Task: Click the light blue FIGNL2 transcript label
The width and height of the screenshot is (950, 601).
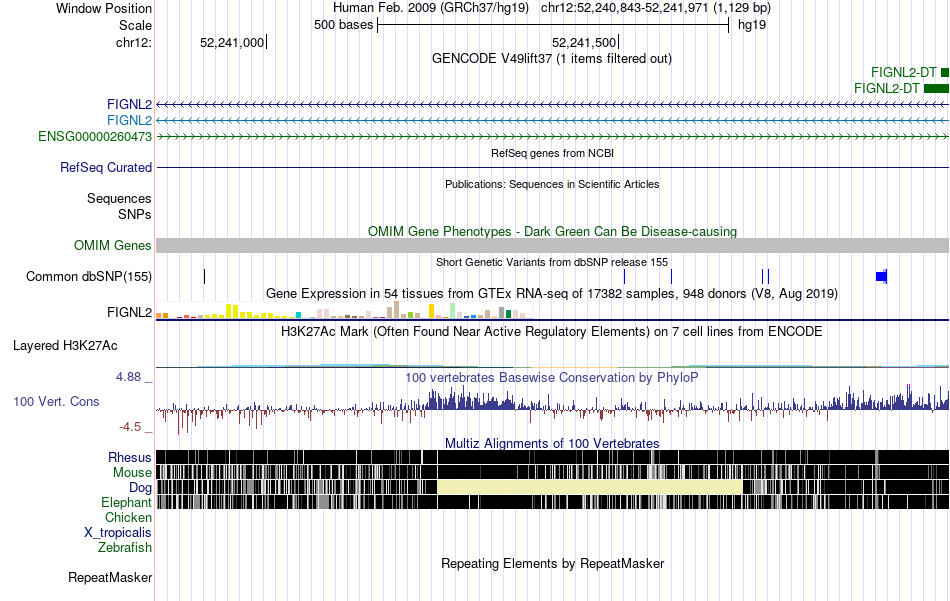Action: pos(129,120)
